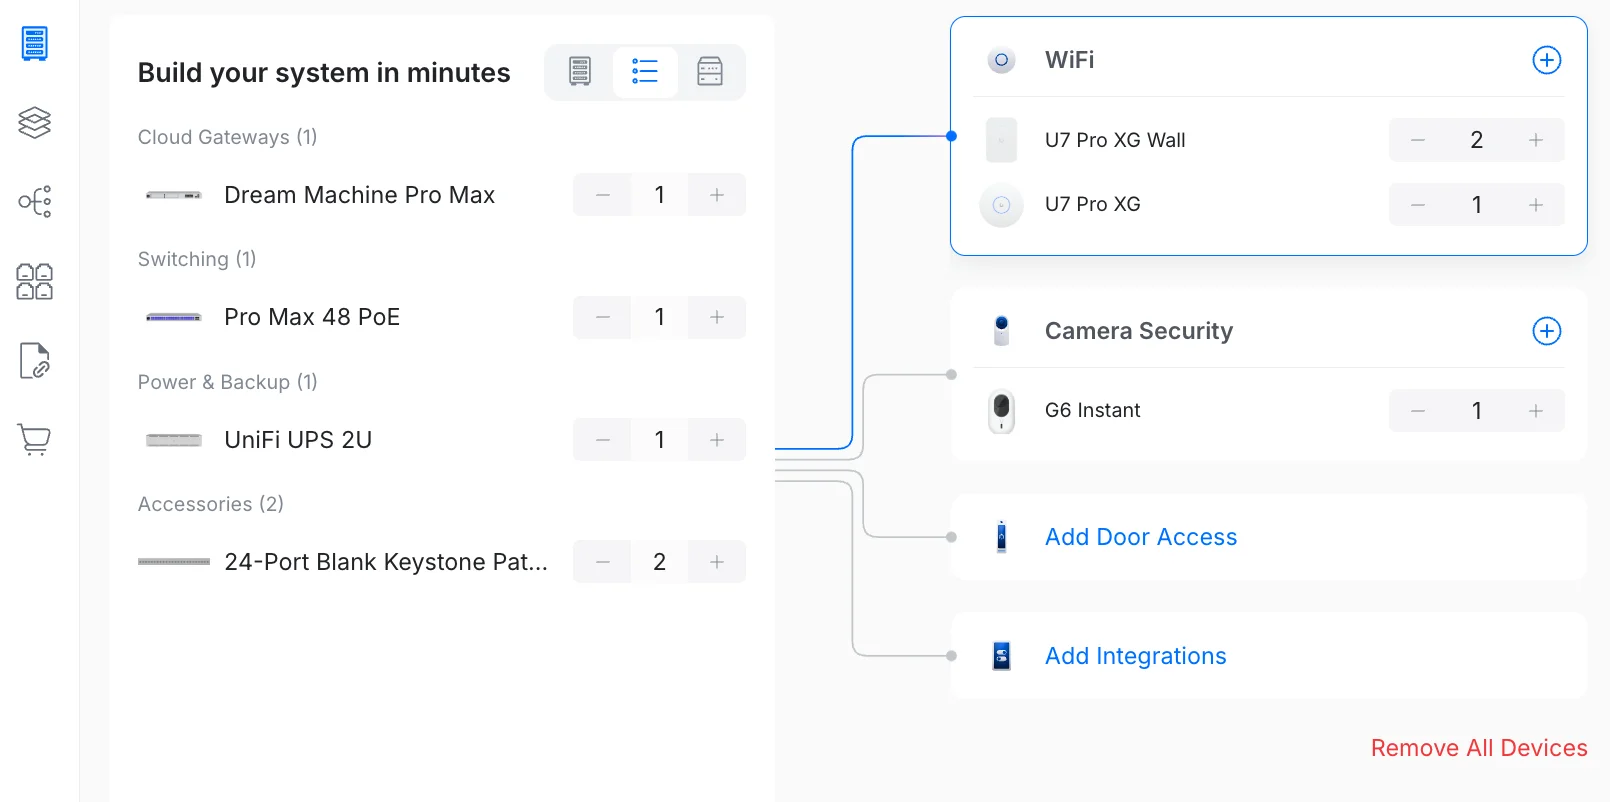Open the shopping cart
The image size is (1610, 802).
tap(35, 440)
